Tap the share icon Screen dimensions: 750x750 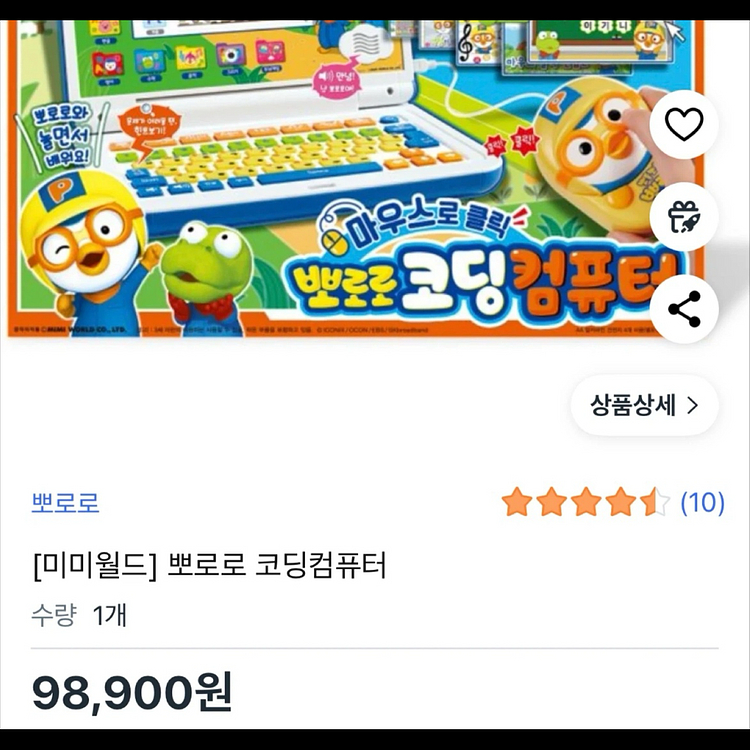(684, 309)
